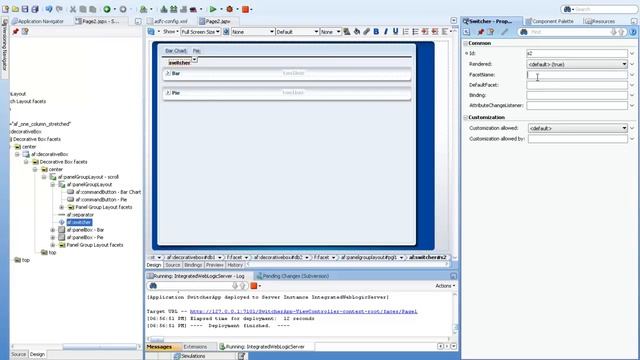Select af:switcher#s2 in the breadcrumb bar

point(428,258)
